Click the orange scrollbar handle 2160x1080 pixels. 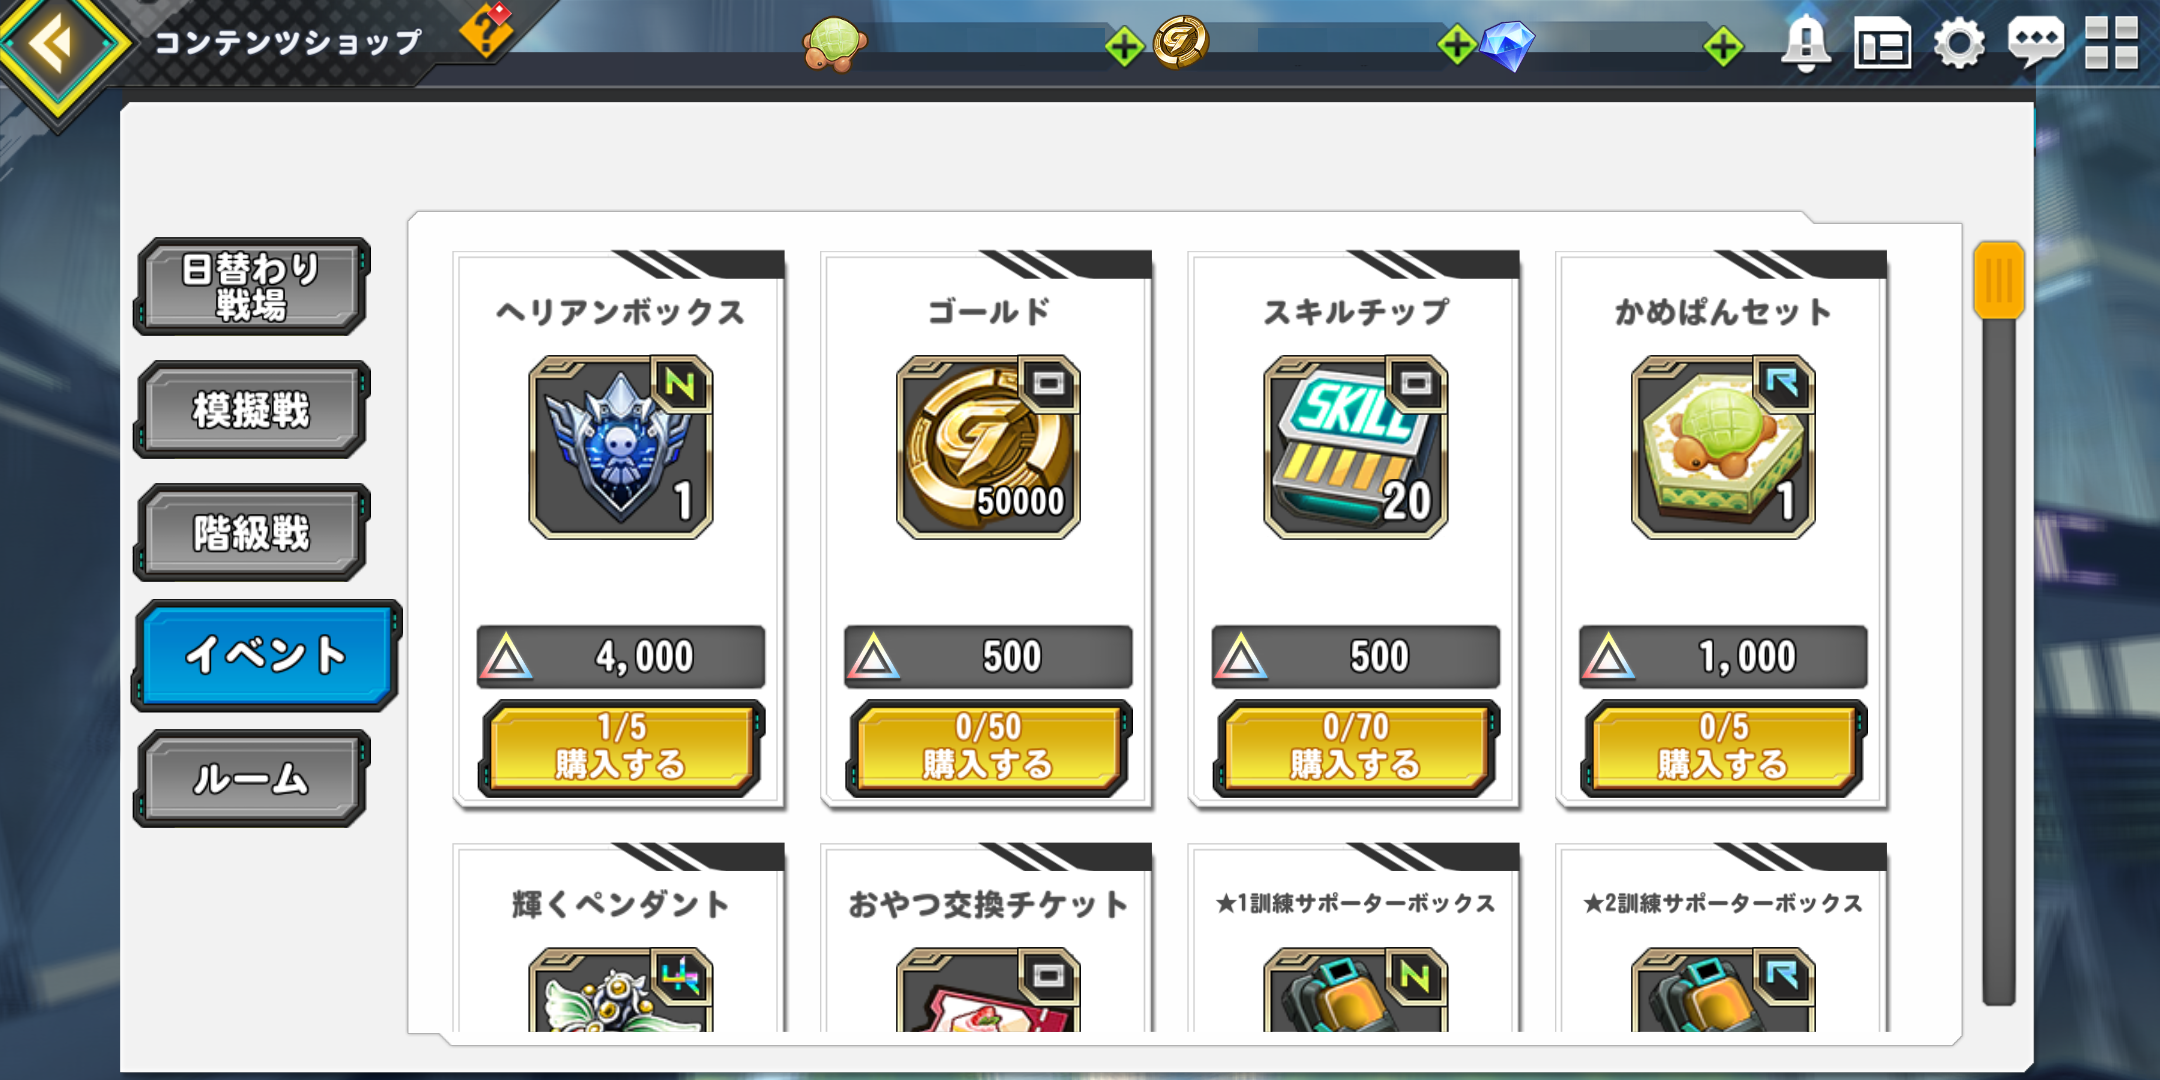click(x=1999, y=281)
